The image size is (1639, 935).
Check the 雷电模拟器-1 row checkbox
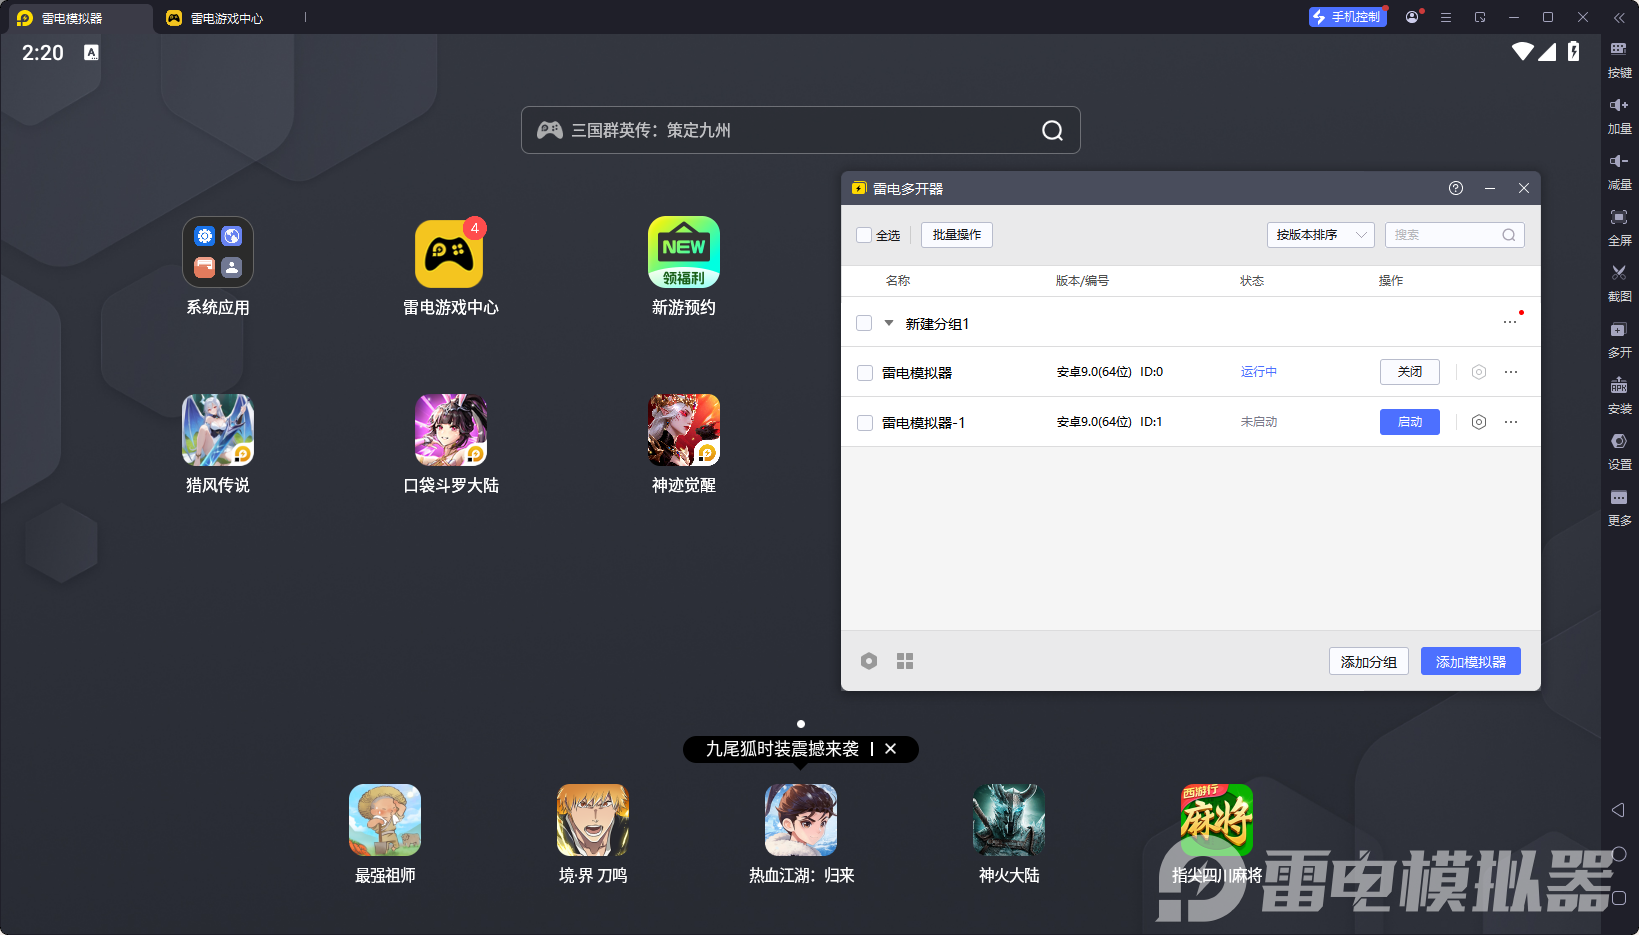(x=865, y=423)
